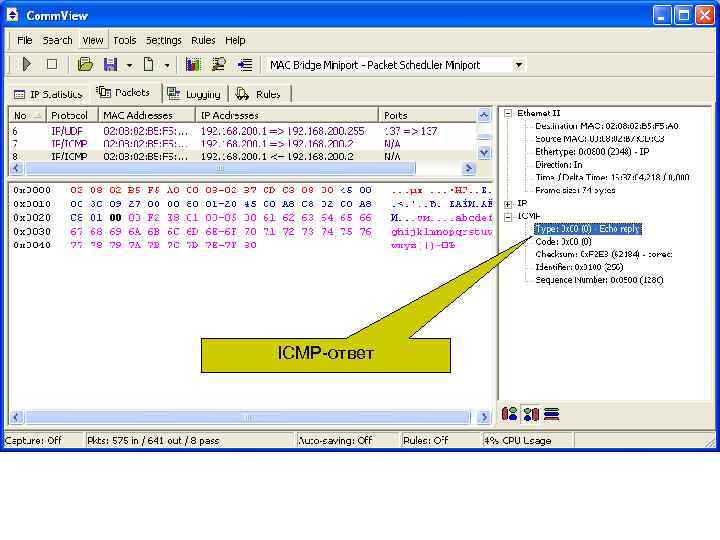Click the hex pane scroll left arrow
This screenshot has height=540, width=720.
pos(17,417)
